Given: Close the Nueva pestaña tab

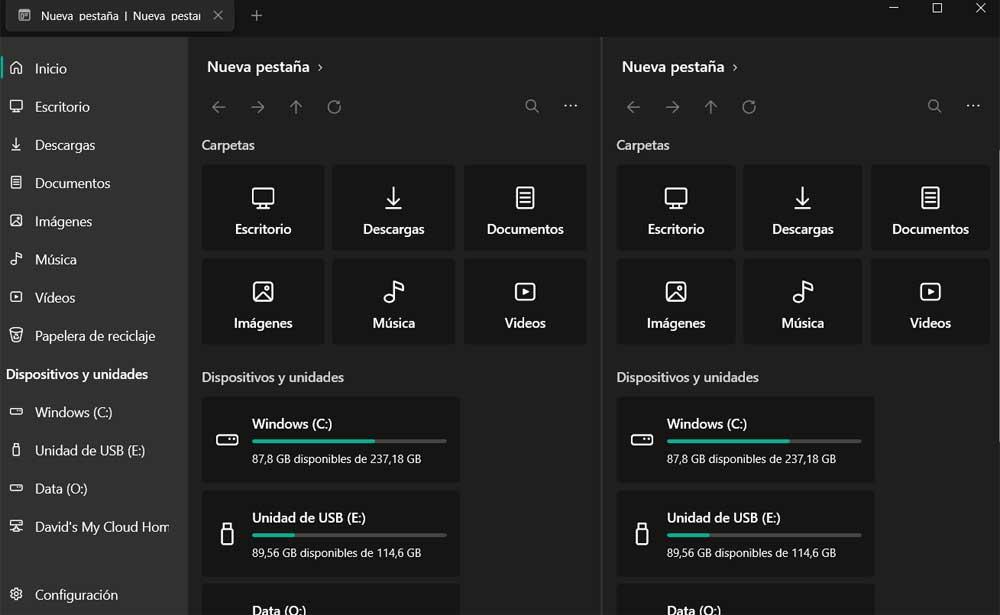Looking at the screenshot, I should click(218, 15).
